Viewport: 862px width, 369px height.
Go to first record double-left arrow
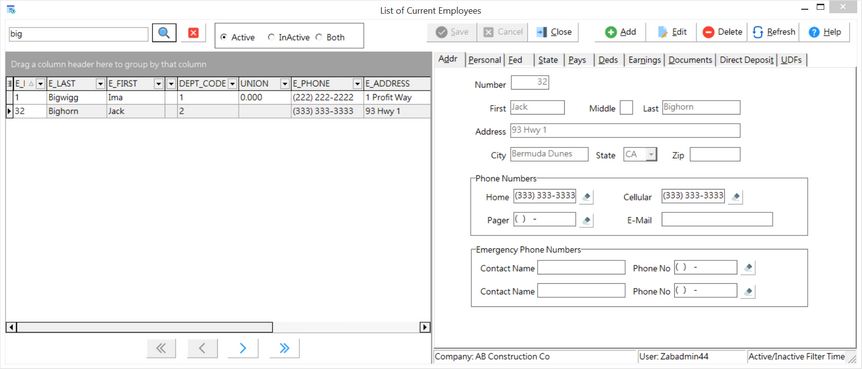[162, 348]
